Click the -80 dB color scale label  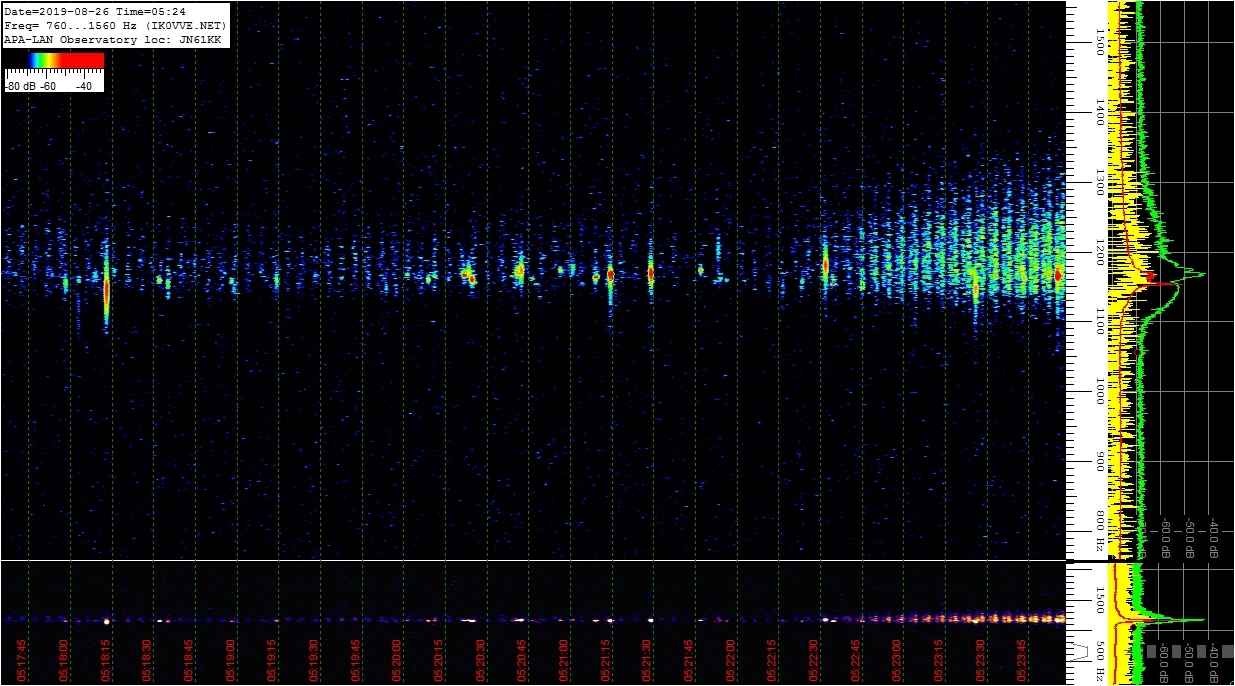(22, 86)
